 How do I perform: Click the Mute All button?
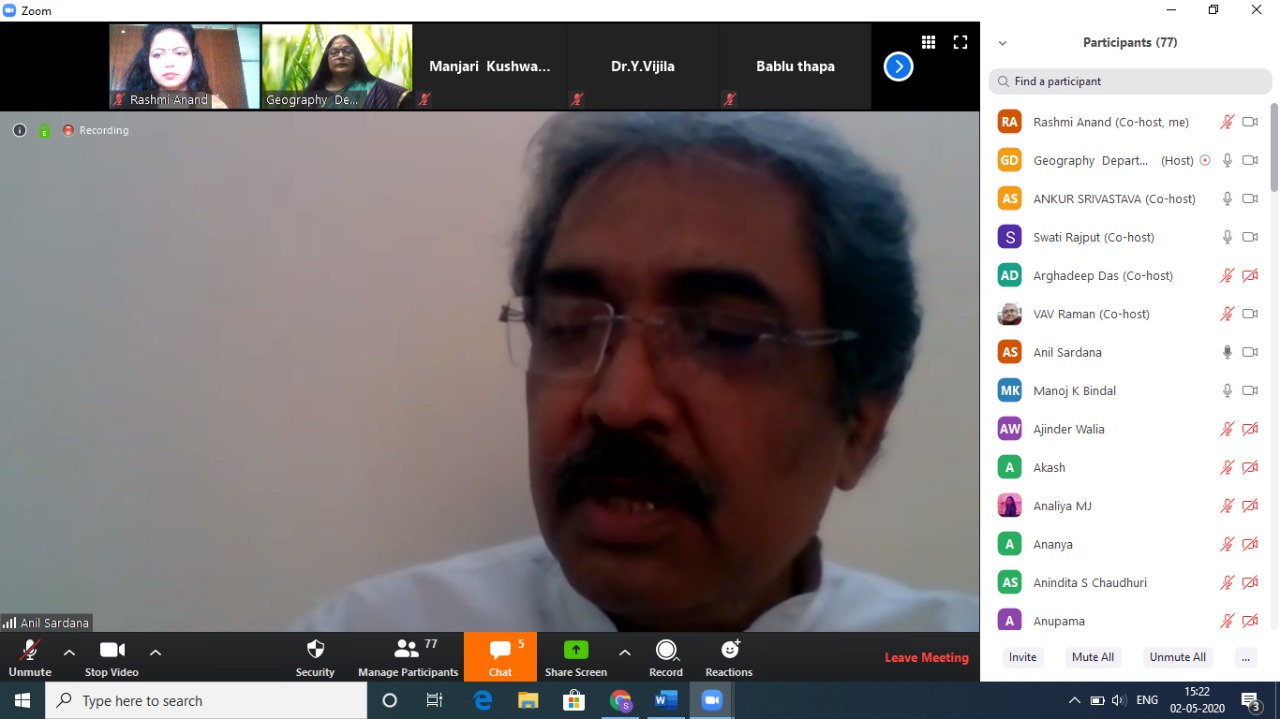tap(1092, 657)
